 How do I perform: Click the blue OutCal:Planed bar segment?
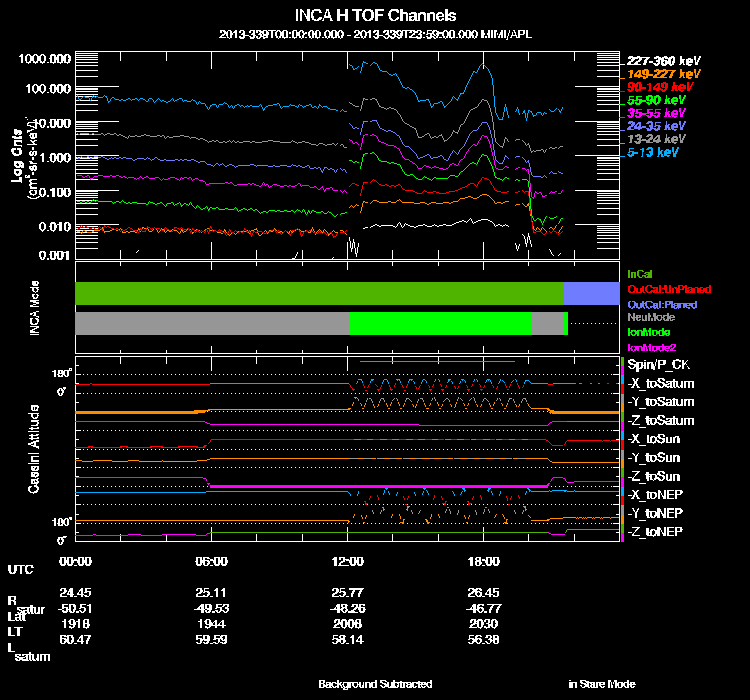pos(590,293)
